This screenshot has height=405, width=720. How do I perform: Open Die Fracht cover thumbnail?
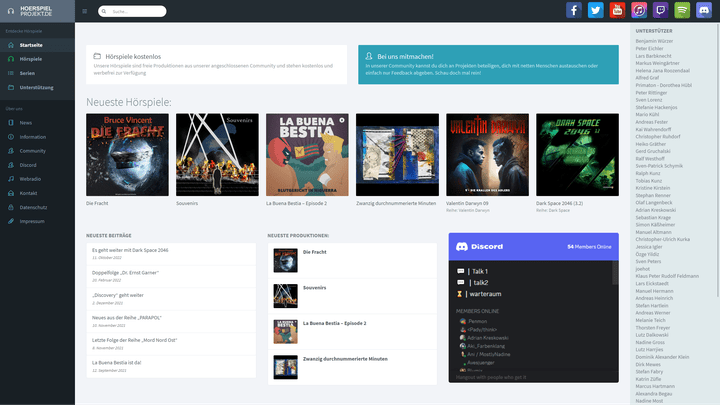127,155
